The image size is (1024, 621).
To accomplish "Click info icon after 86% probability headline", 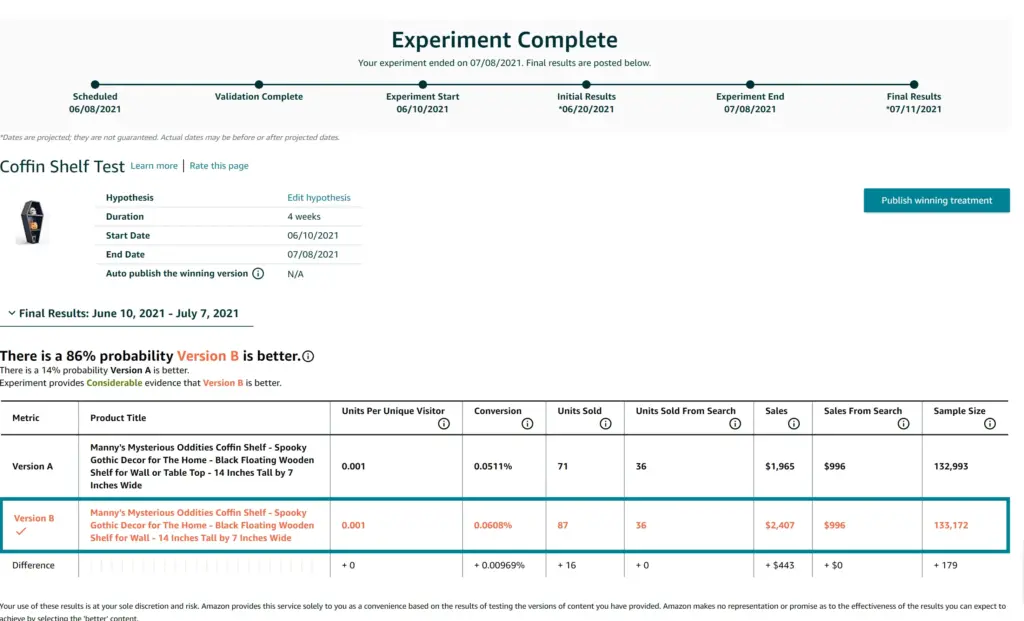I will tap(308, 356).
